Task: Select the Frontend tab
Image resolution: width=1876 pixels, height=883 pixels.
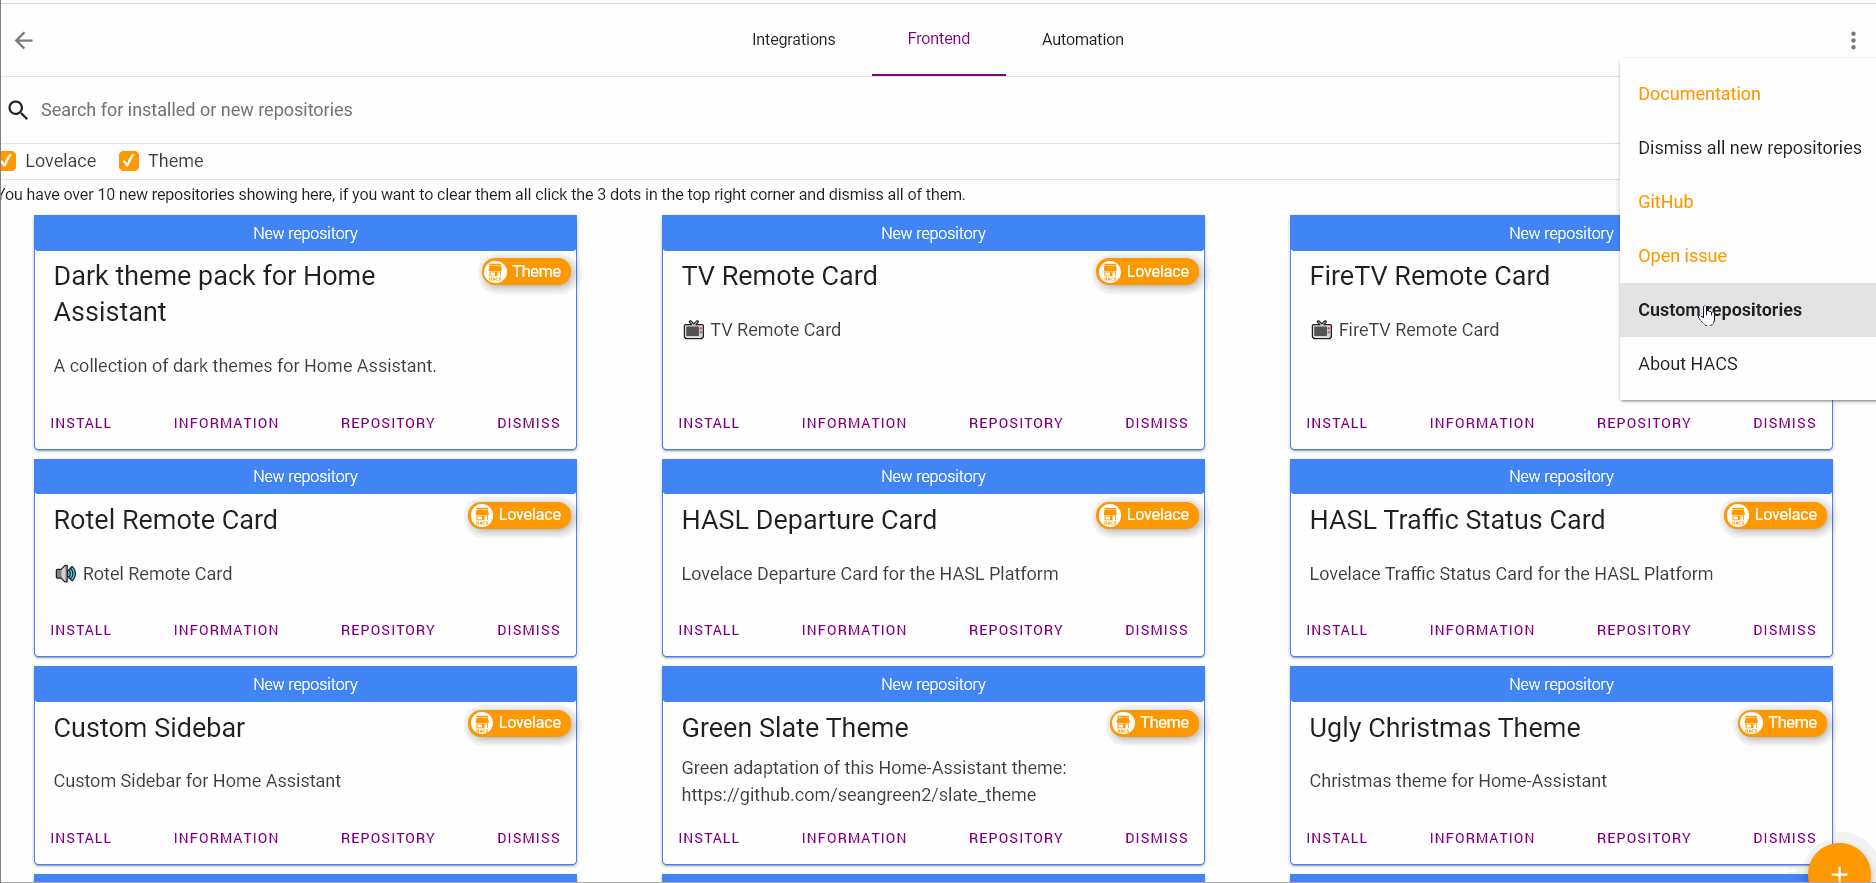Action: coord(938,39)
